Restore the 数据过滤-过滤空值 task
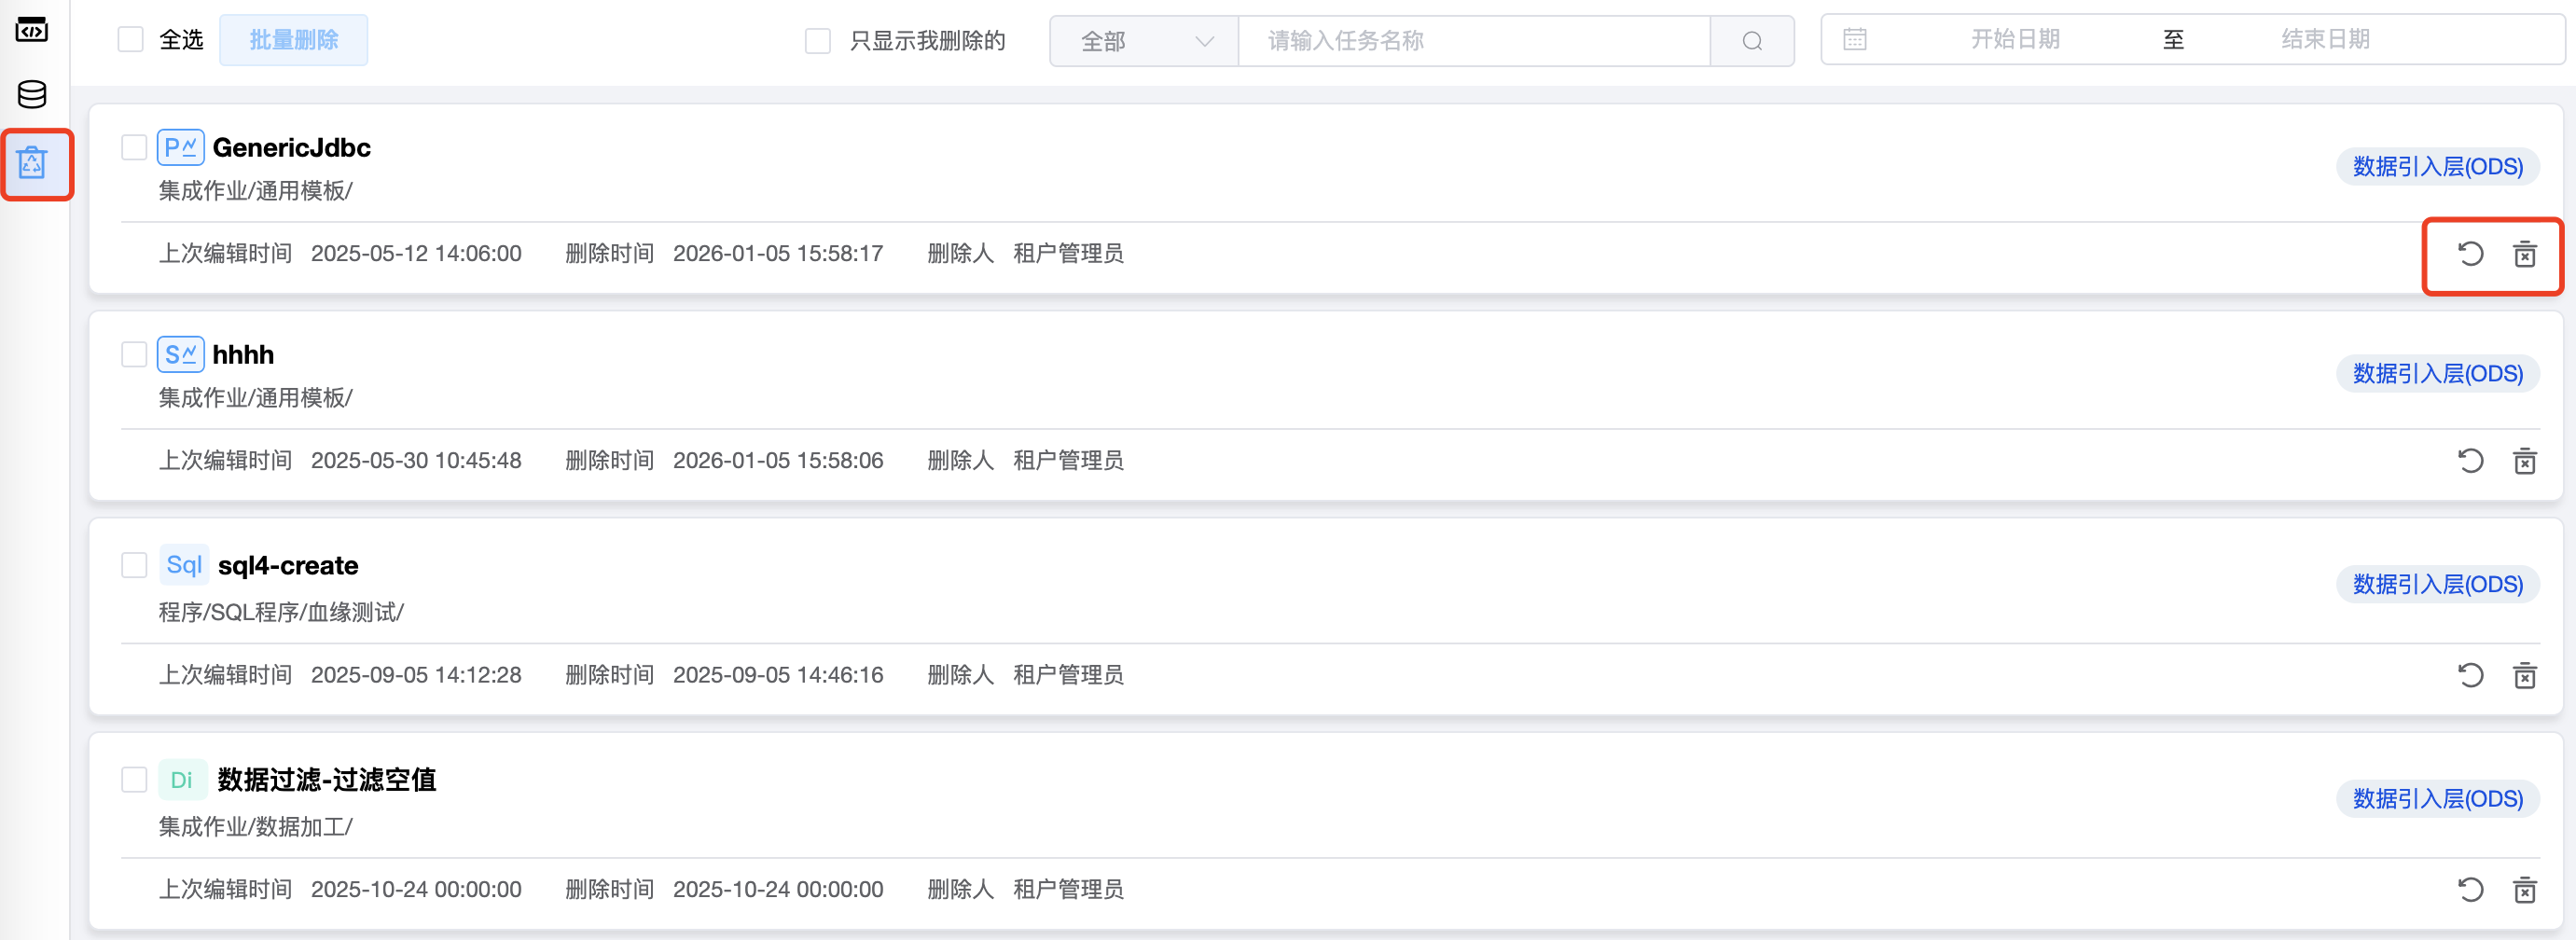 tap(2470, 890)
